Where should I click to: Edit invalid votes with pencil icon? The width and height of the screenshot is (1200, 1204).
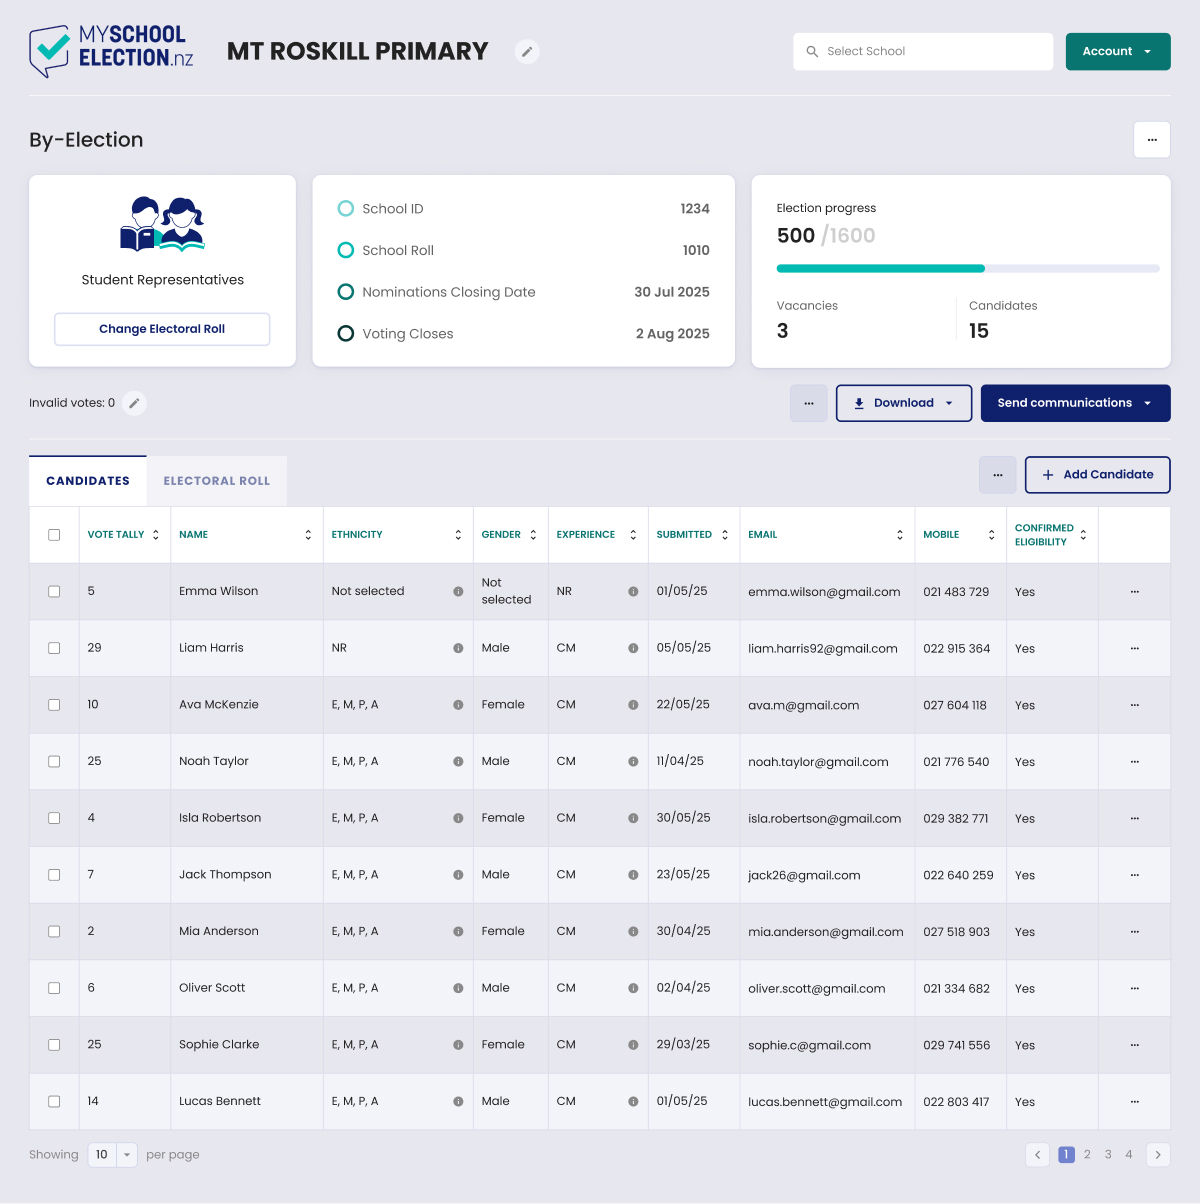pyautogui.click(x=134, y=403)
